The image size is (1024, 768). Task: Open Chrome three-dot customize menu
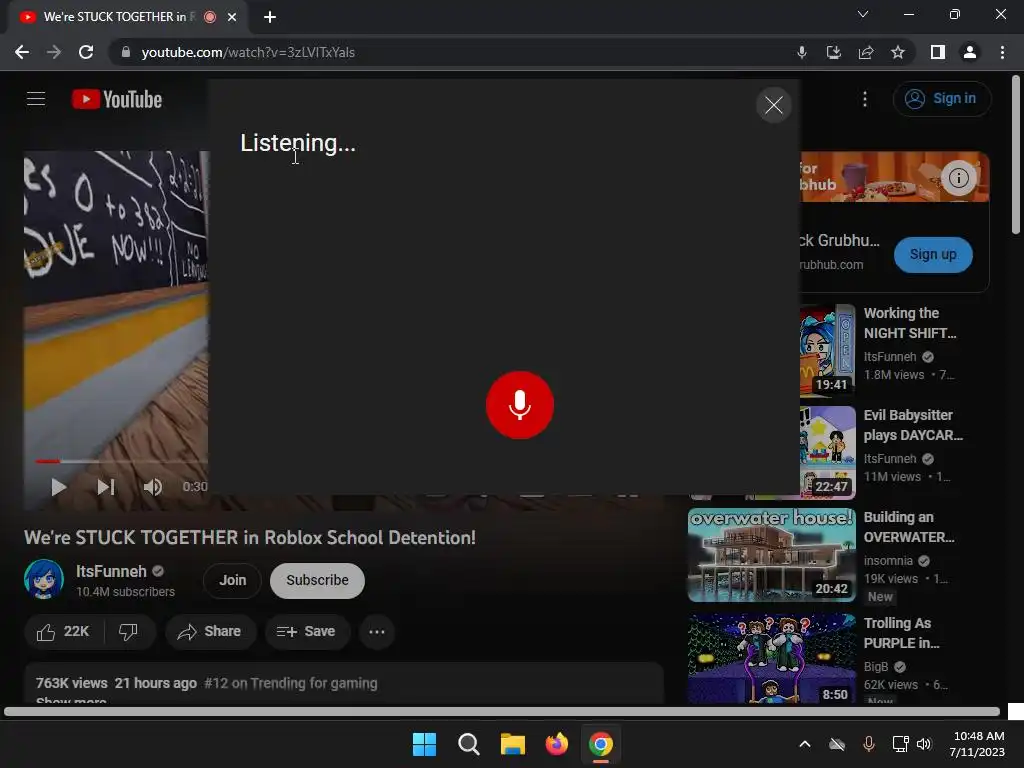click(1002, 52)
